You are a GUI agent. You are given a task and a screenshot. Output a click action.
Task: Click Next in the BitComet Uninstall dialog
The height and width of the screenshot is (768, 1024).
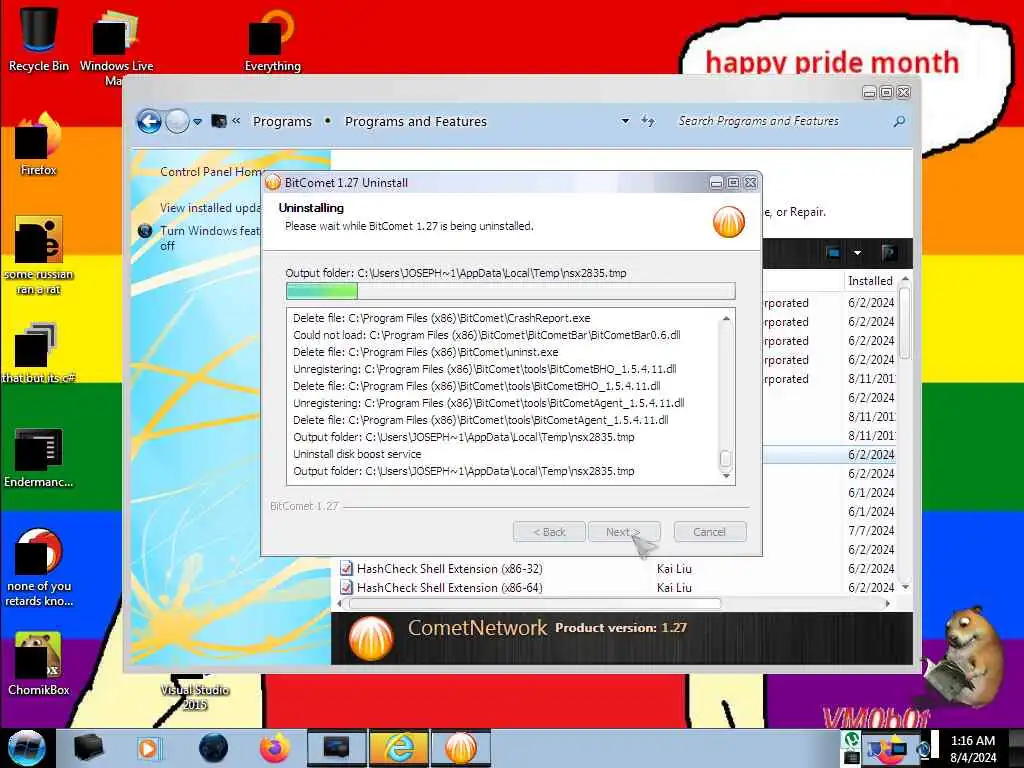[624, 532]
